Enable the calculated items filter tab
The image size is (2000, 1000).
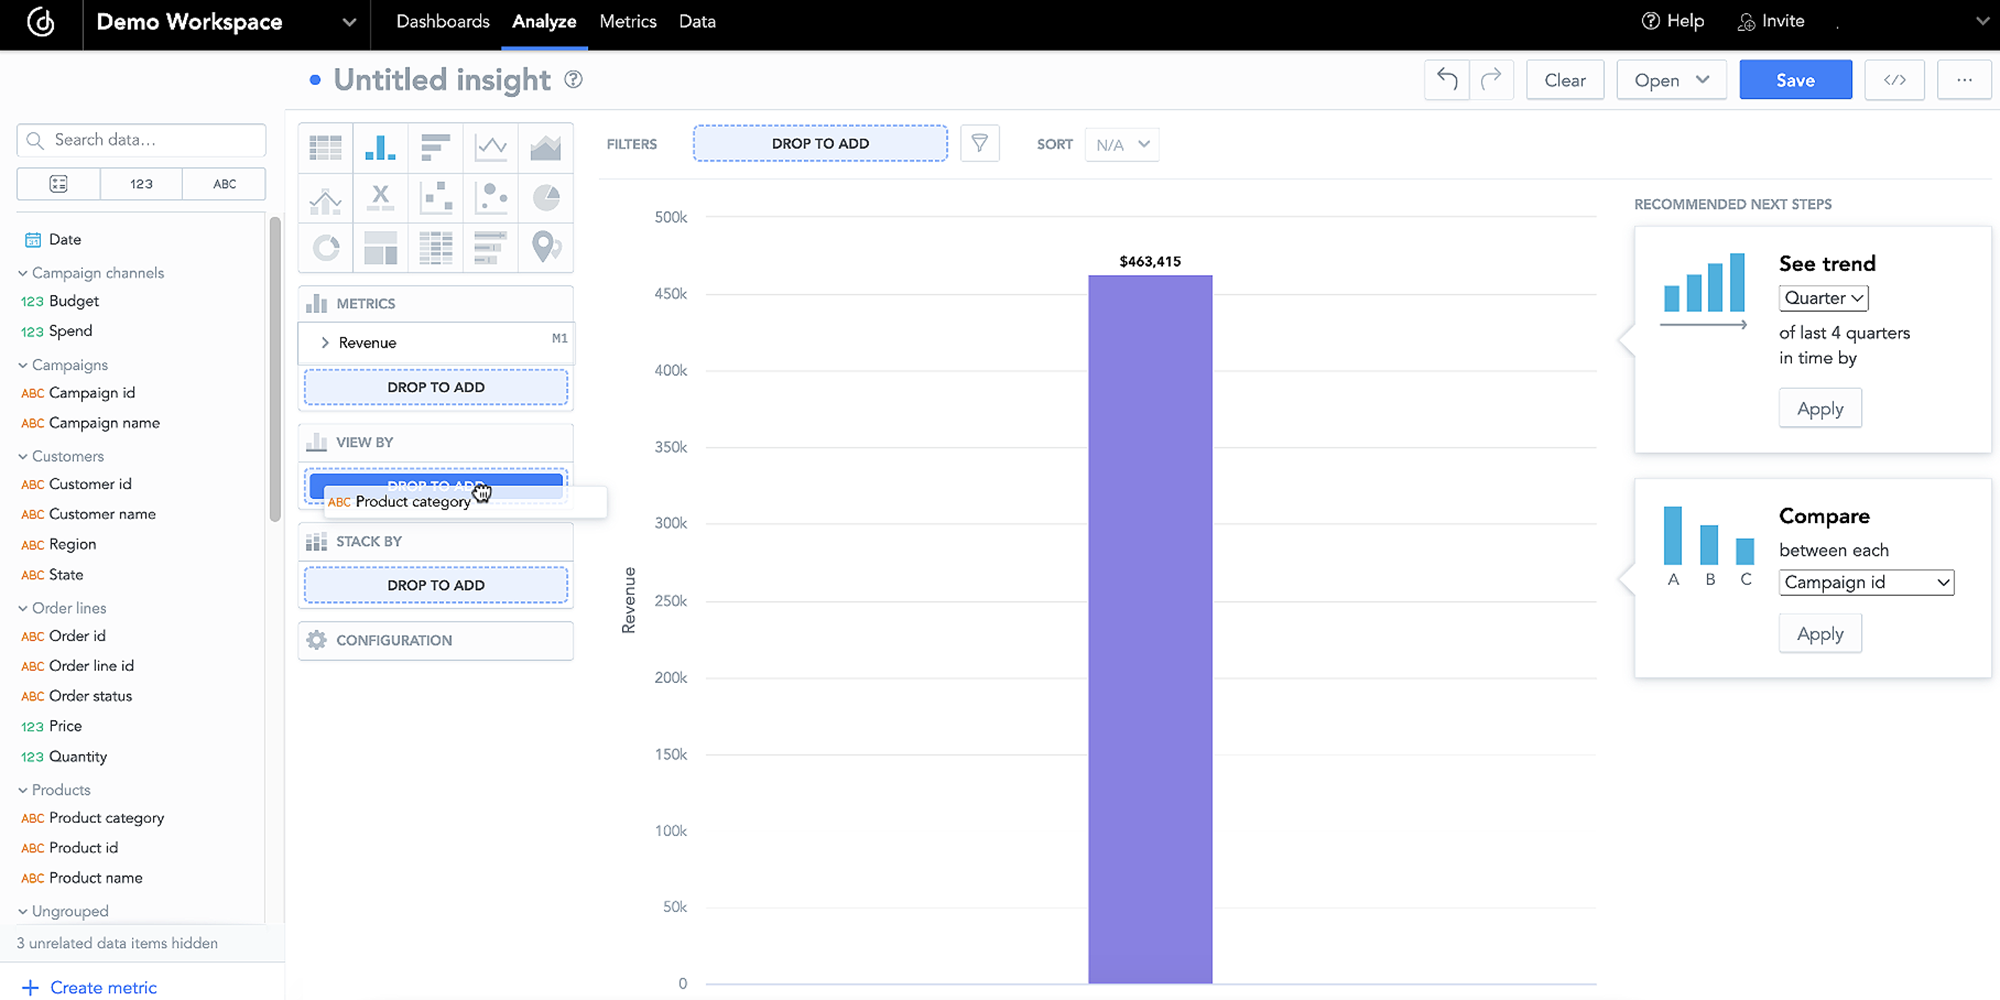[x=58, y=184]
